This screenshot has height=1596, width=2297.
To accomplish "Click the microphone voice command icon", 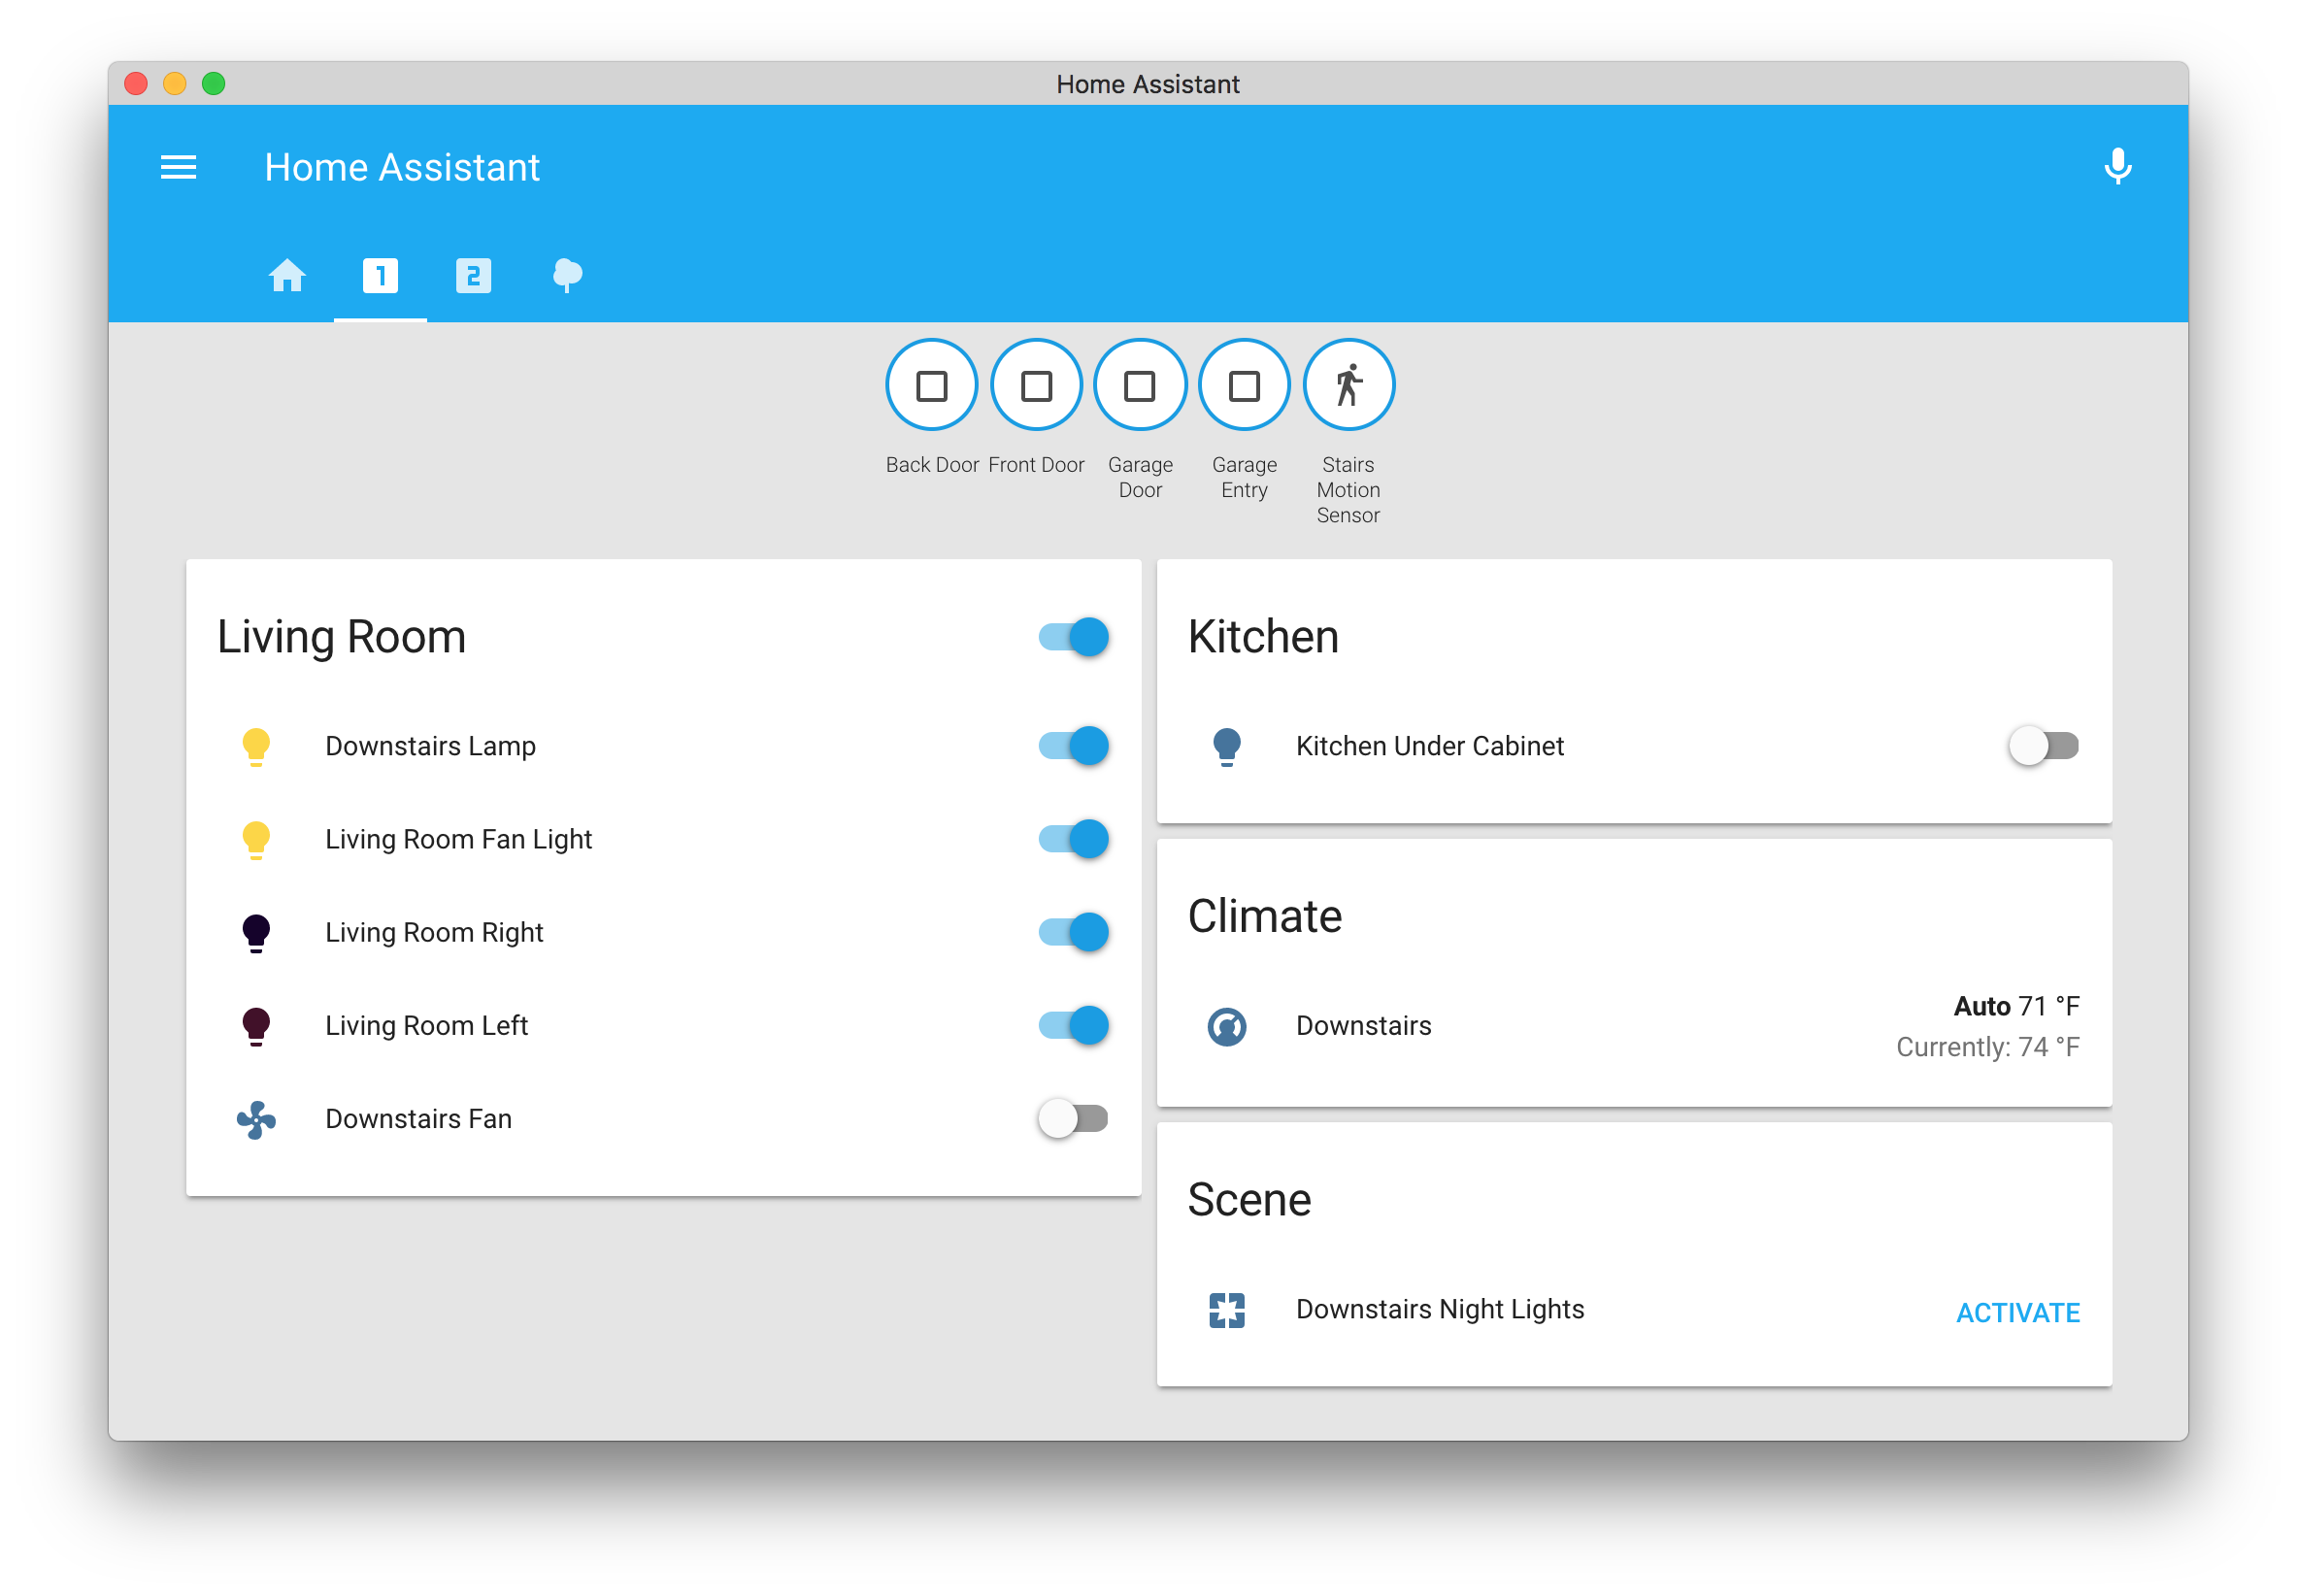I will 2116,167.
